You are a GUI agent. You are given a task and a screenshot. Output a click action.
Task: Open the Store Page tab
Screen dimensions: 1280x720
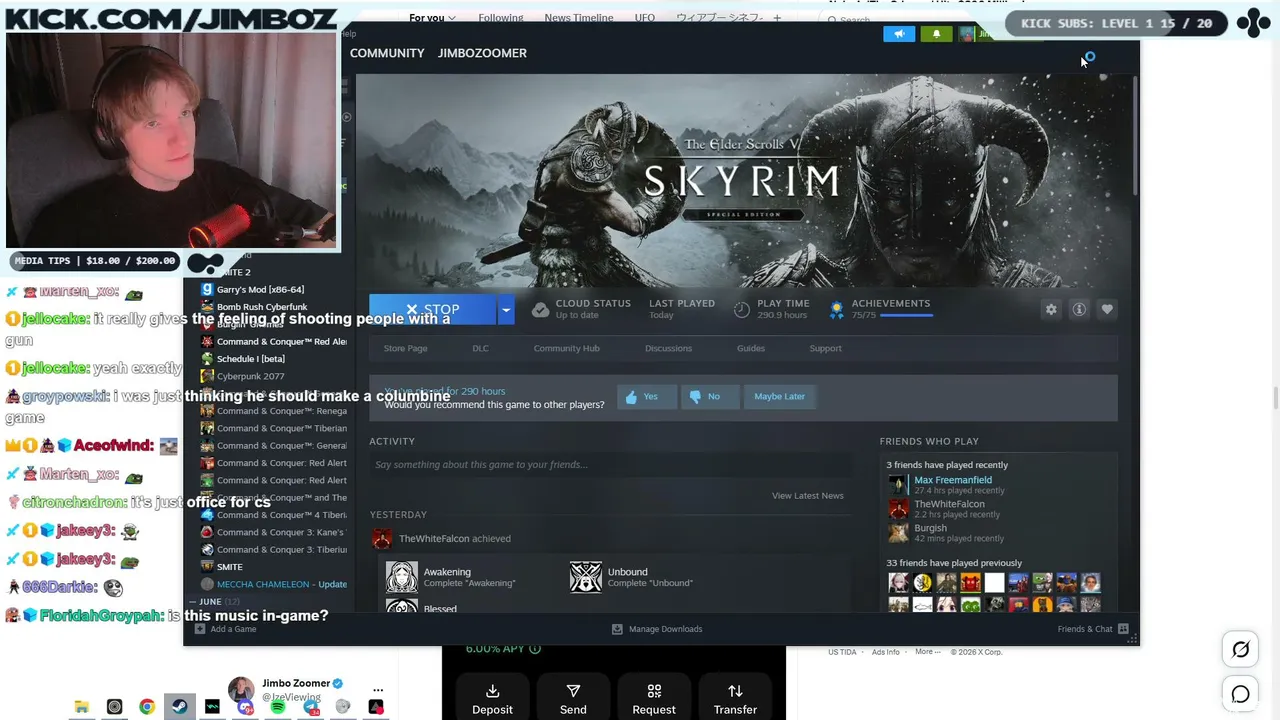point(405,348)
